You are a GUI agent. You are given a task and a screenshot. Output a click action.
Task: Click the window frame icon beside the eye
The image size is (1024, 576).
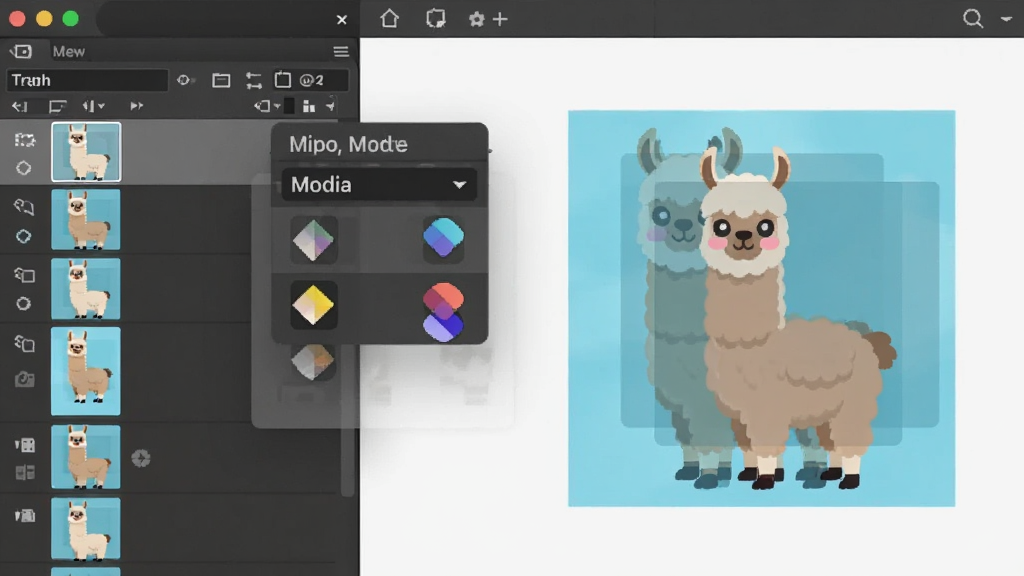coord(221,80)
